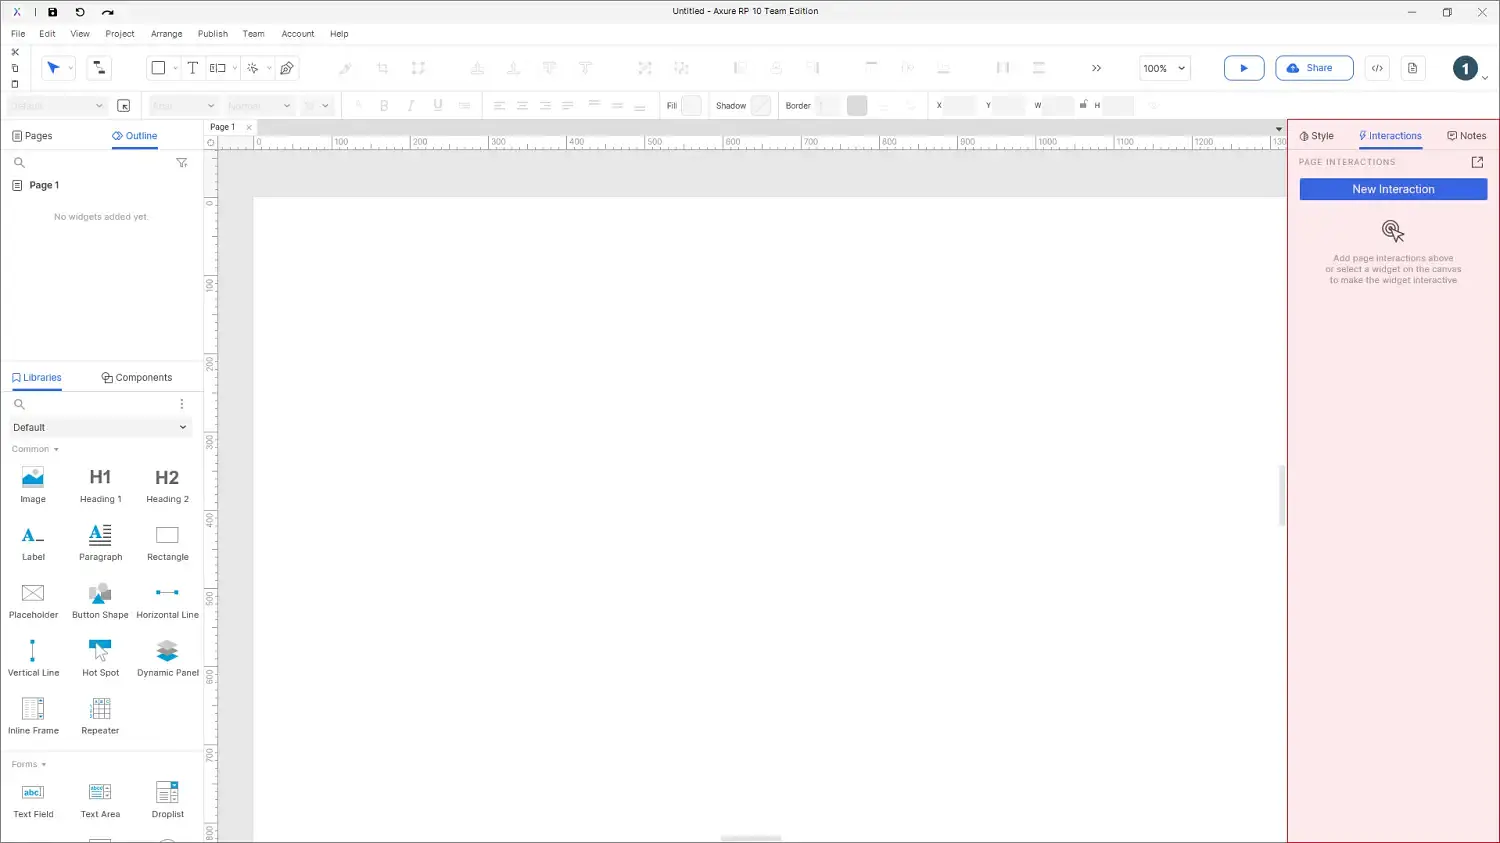Toggle bold text formatting
The width and height of the screenshot is (1500, 843).
click(x=384, y=106)
